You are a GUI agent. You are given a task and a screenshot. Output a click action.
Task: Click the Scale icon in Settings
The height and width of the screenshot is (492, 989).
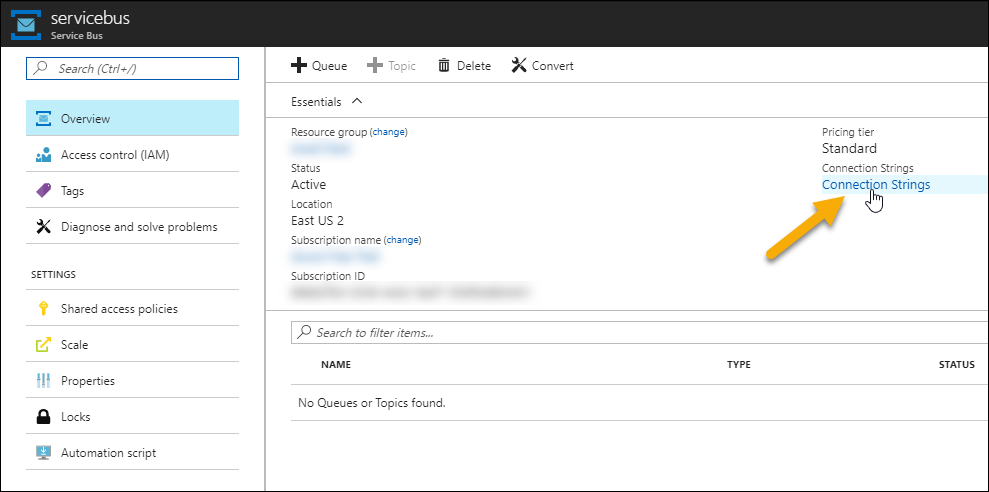click(43, 345)
